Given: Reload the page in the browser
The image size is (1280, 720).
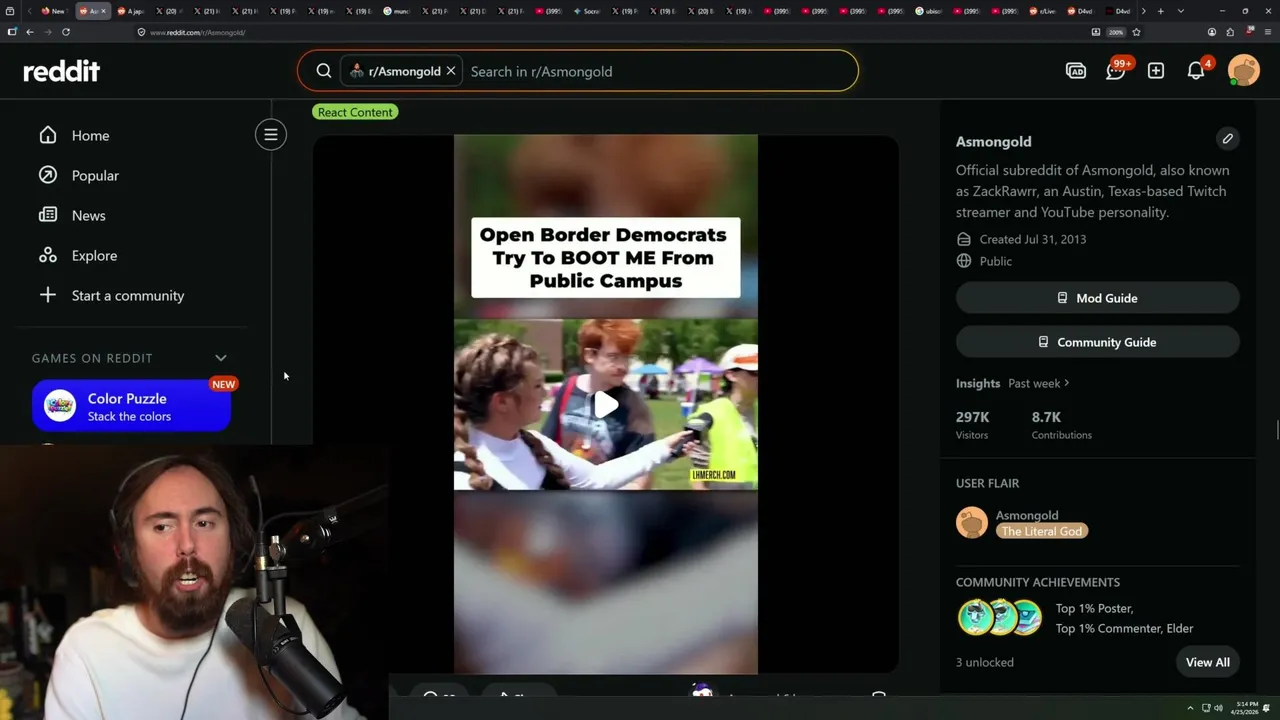Looking at the screenshot, I should pyautogui.click(x=66, y=32).
